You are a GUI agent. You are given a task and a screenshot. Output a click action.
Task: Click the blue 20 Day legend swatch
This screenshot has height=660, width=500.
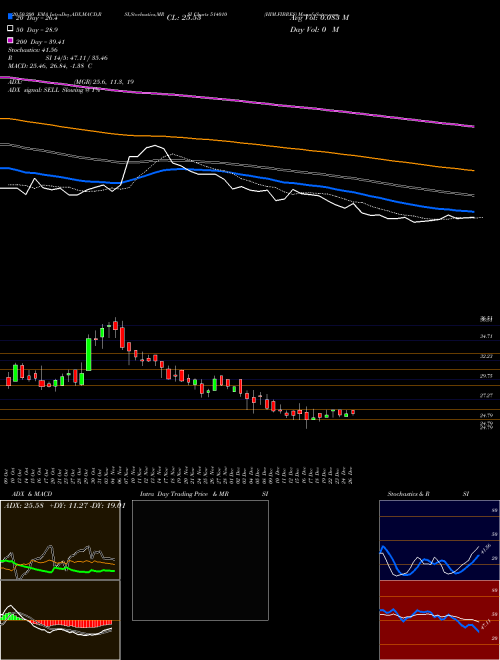click(11, 17)
